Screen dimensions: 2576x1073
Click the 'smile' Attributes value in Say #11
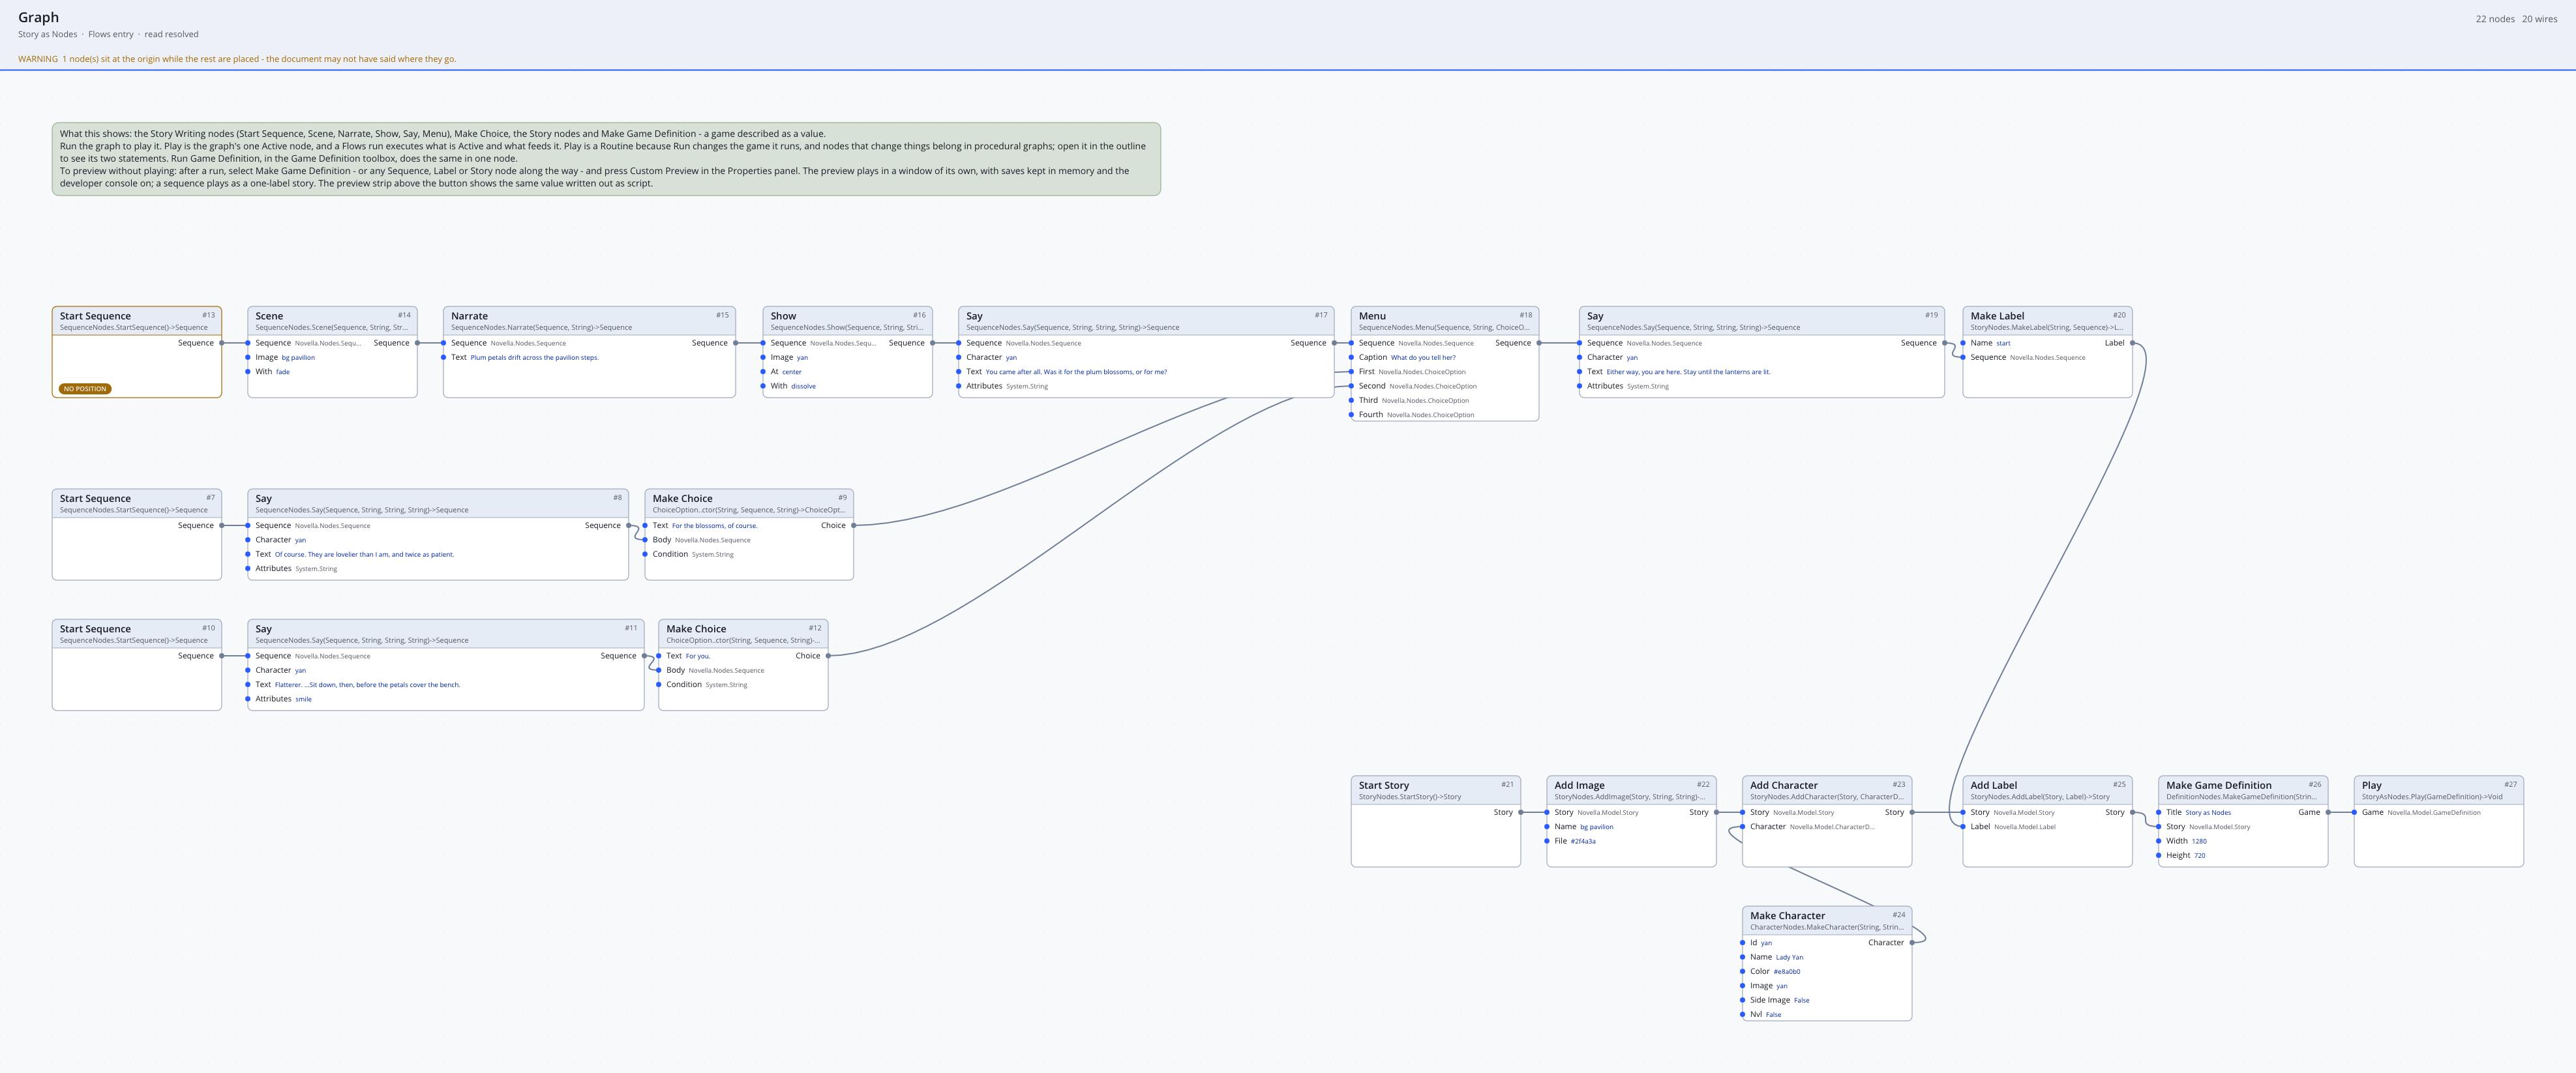click(303, 699)
